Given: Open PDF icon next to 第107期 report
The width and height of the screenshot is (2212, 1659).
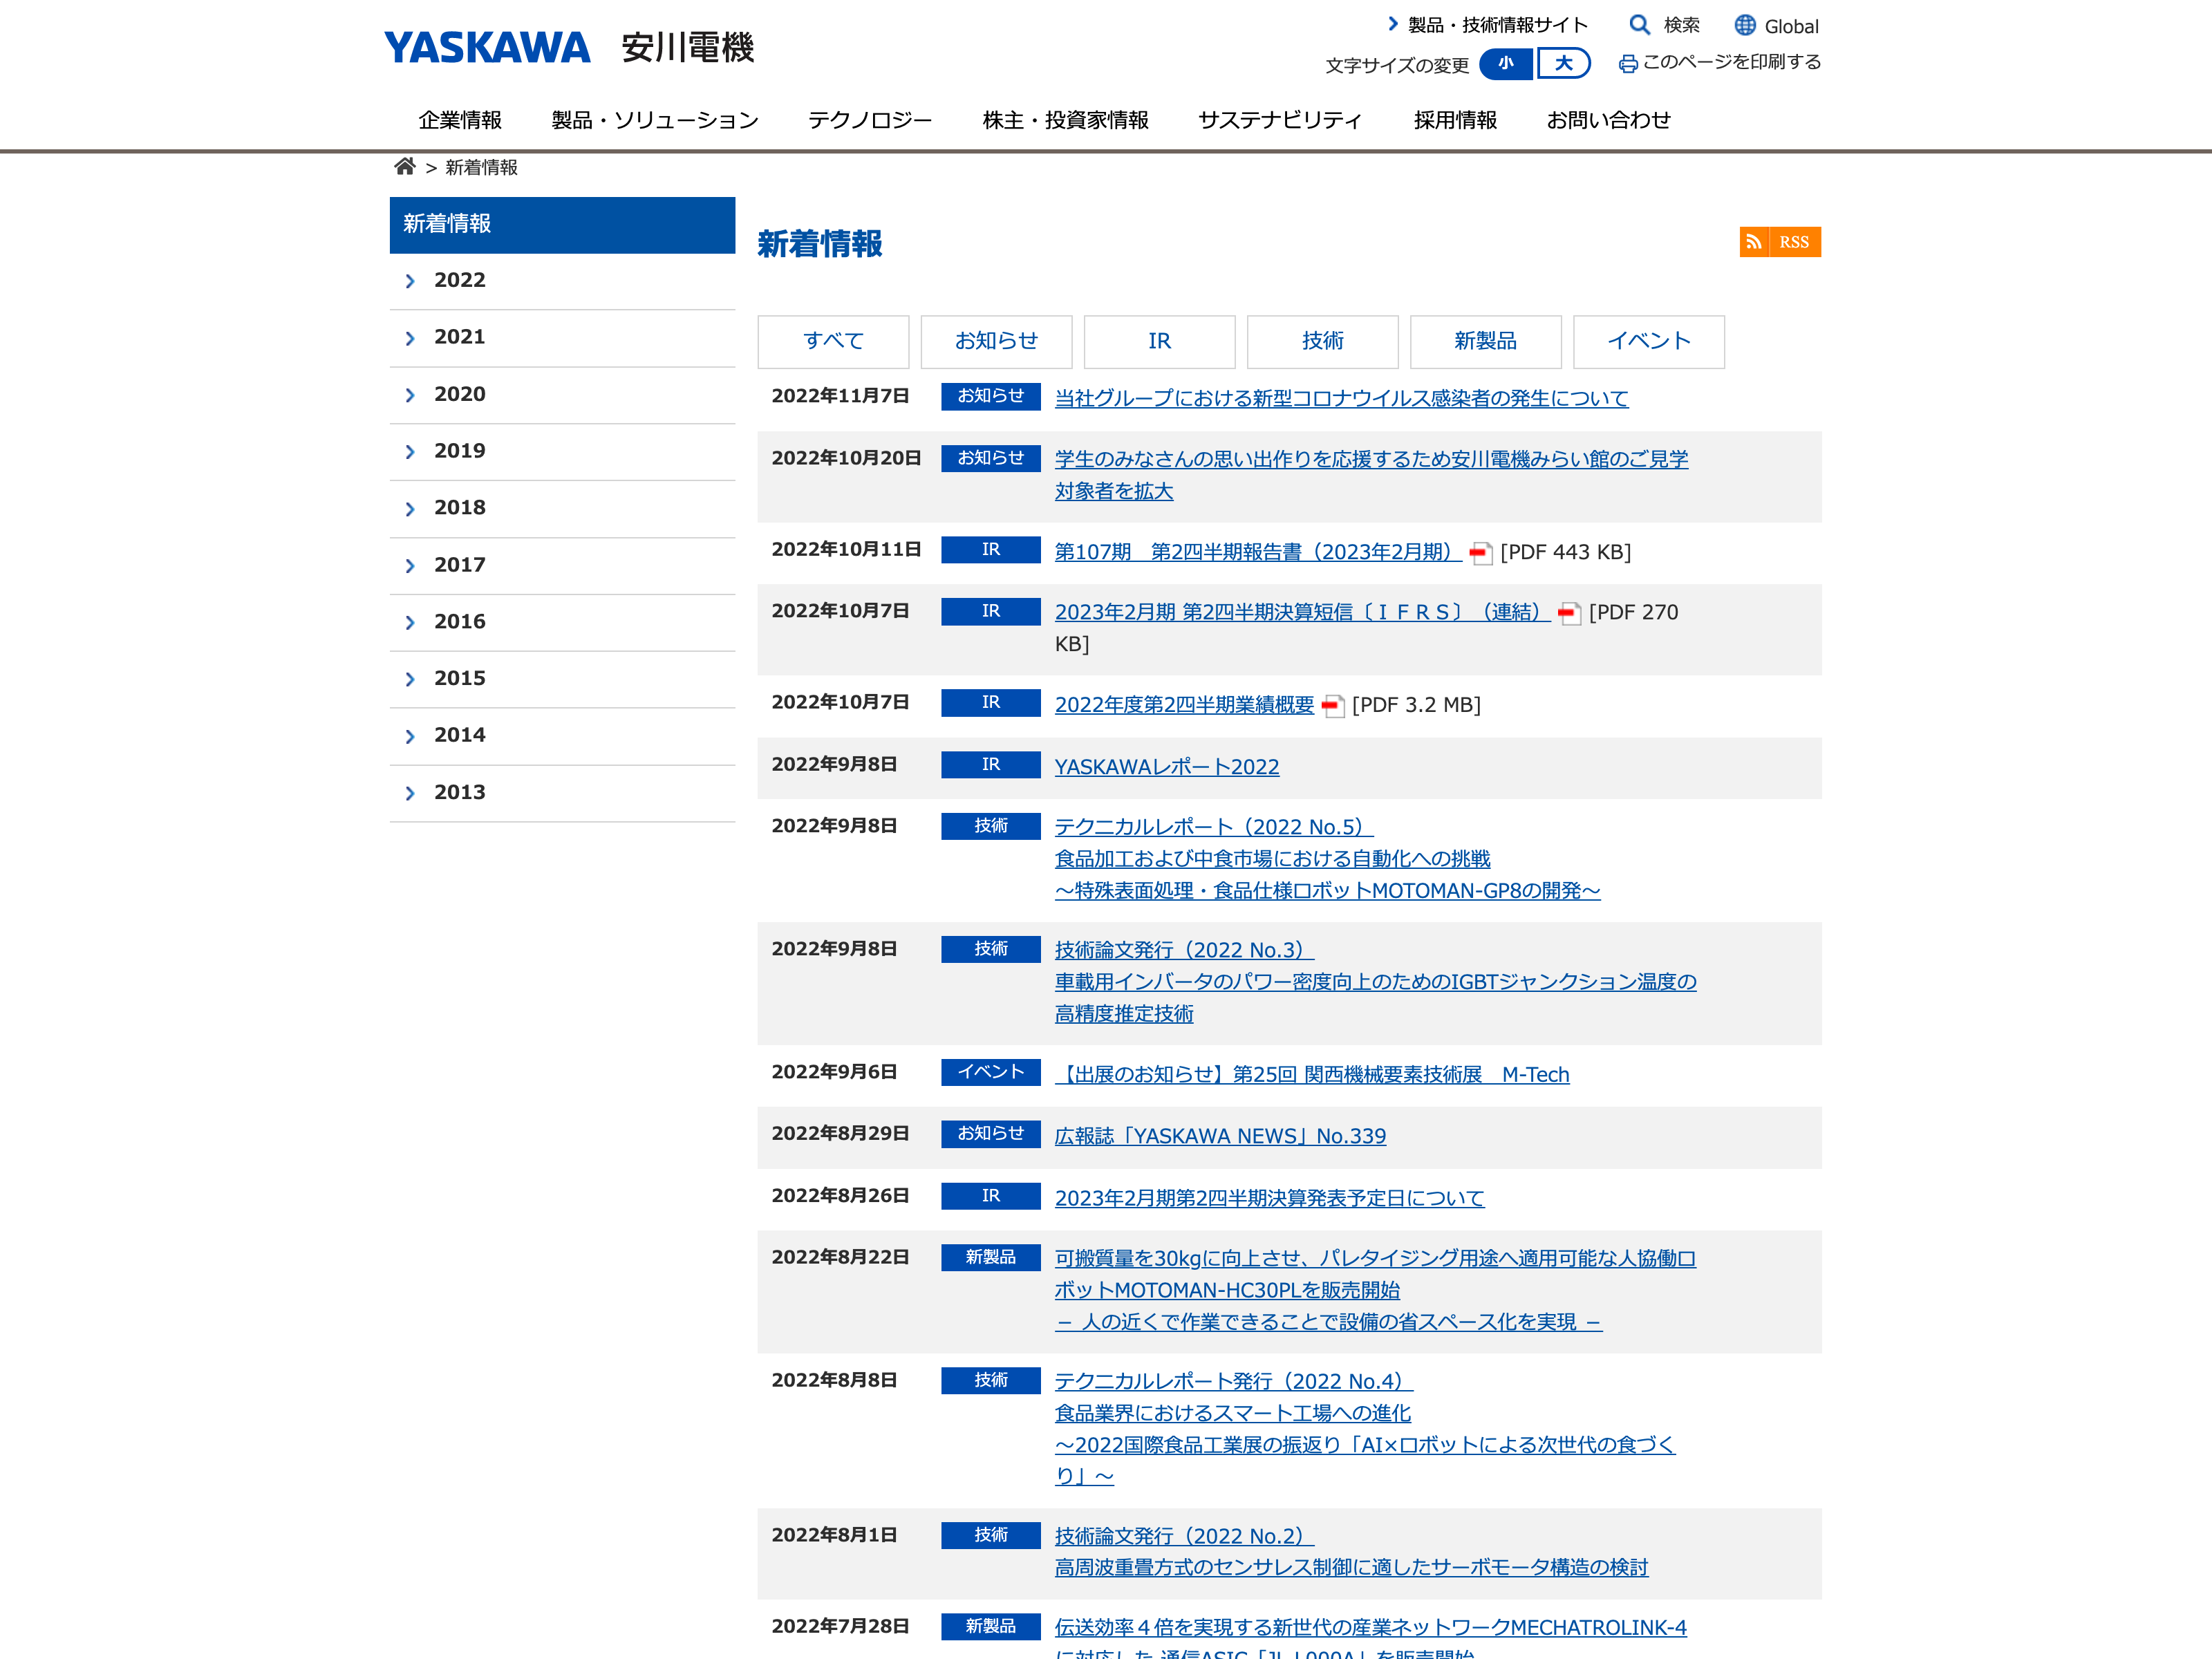Looking at the screenshot, I should pos(1481,553).
